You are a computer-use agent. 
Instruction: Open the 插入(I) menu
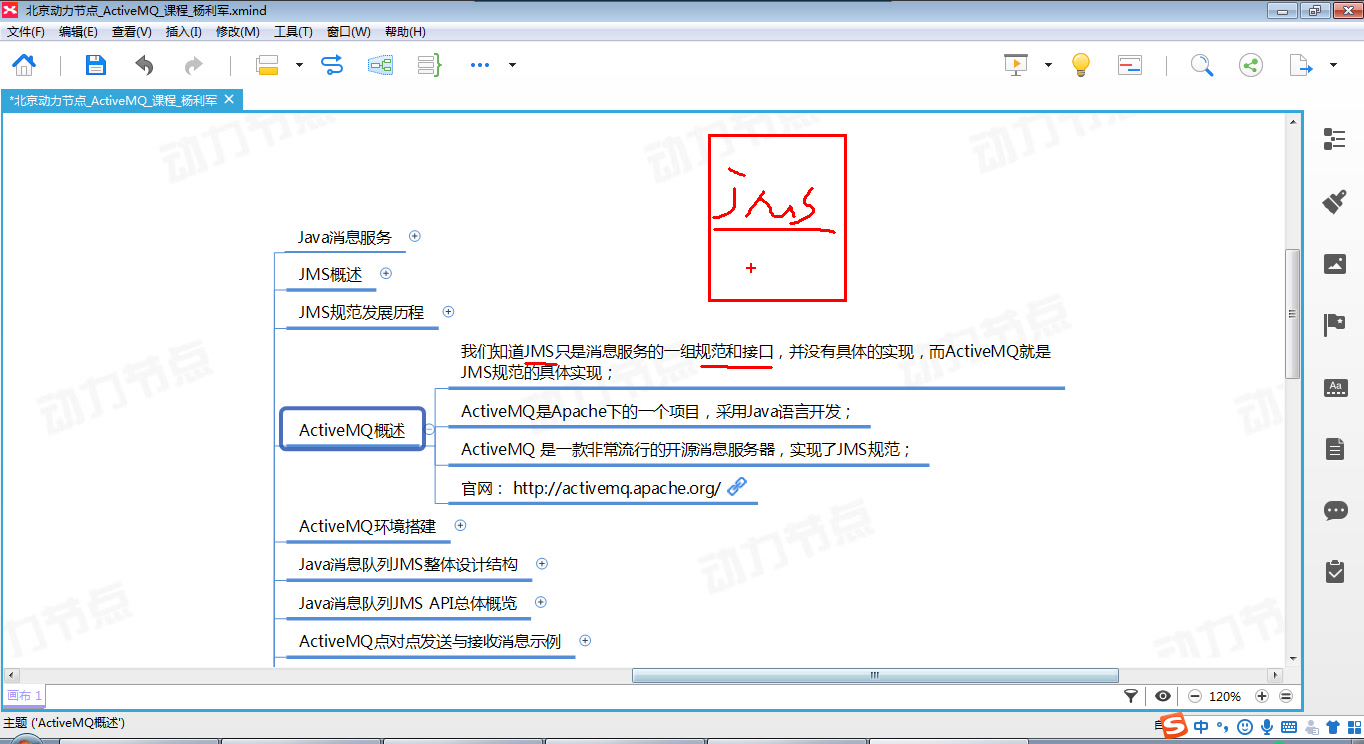[x=184, y=32]
